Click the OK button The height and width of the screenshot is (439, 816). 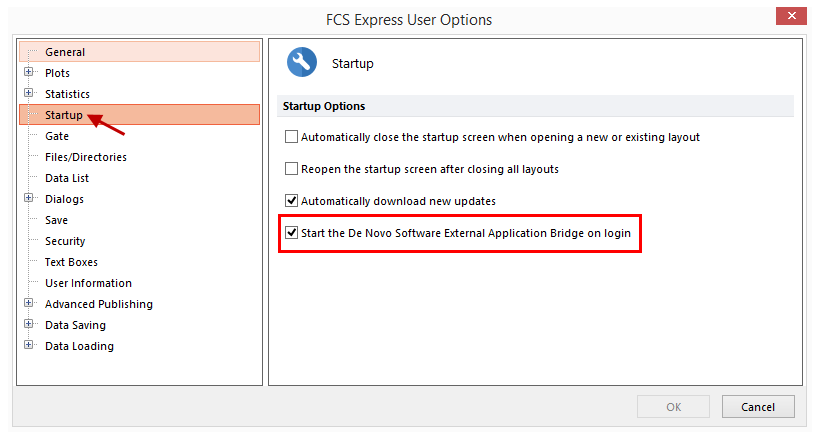[673, 407]
